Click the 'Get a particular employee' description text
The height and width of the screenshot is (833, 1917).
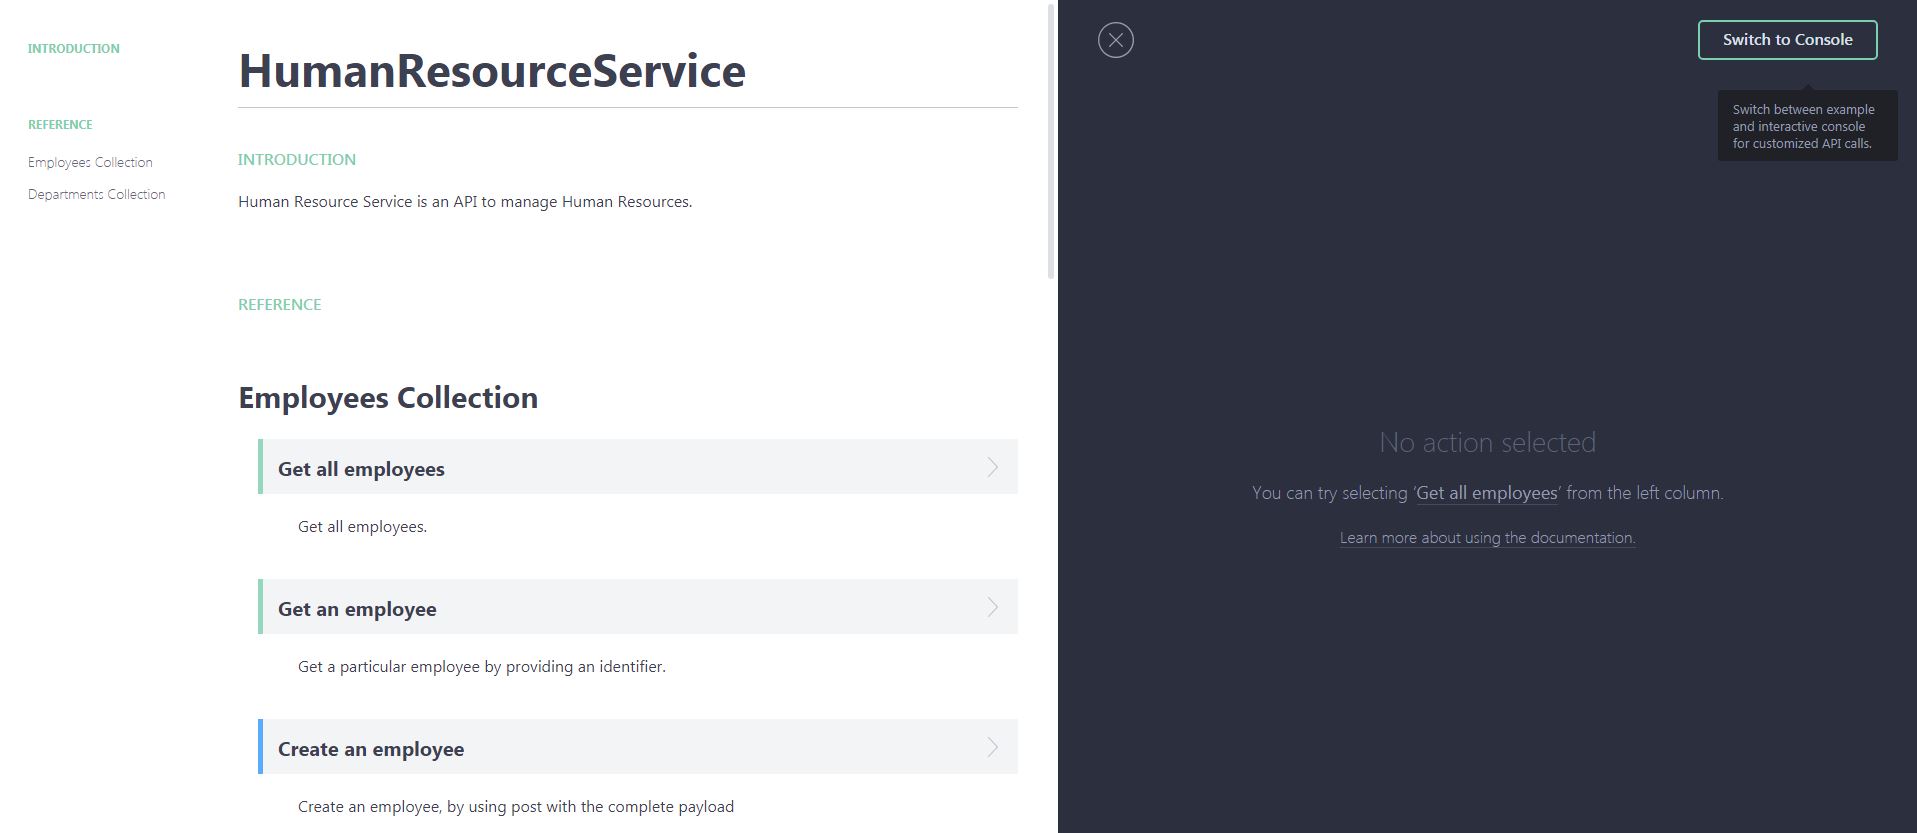481,667
